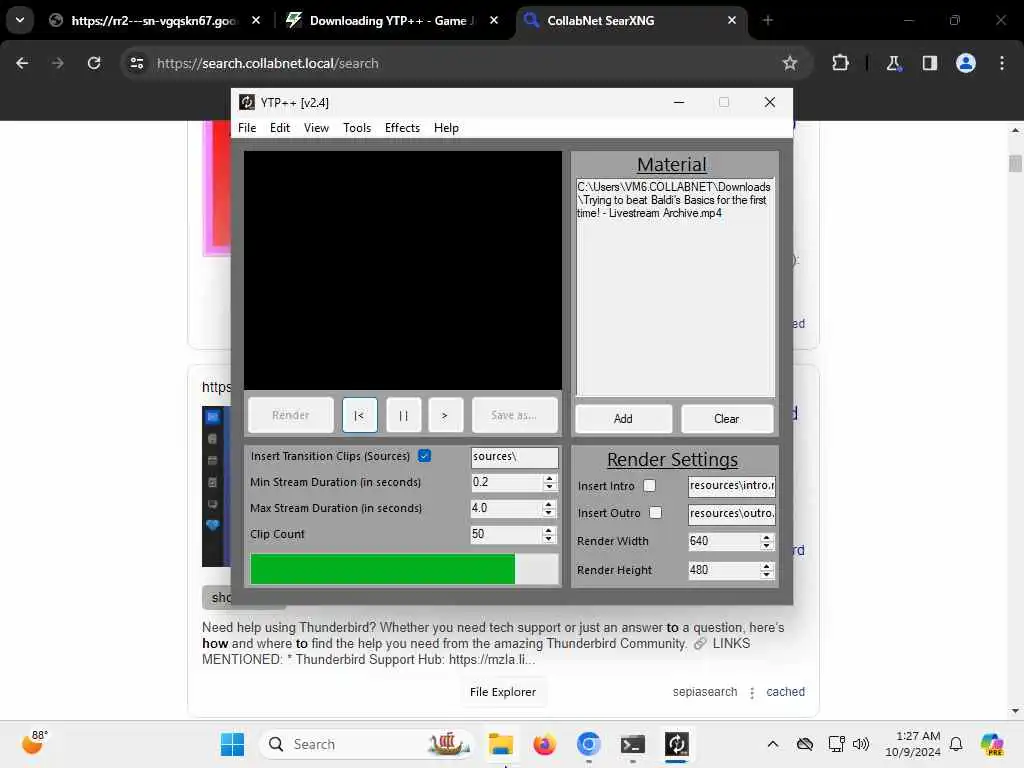Select the Baldi's Basics mp4 material entry
The width and height of the screenshot is (1024, 768).
click(673, 200)
